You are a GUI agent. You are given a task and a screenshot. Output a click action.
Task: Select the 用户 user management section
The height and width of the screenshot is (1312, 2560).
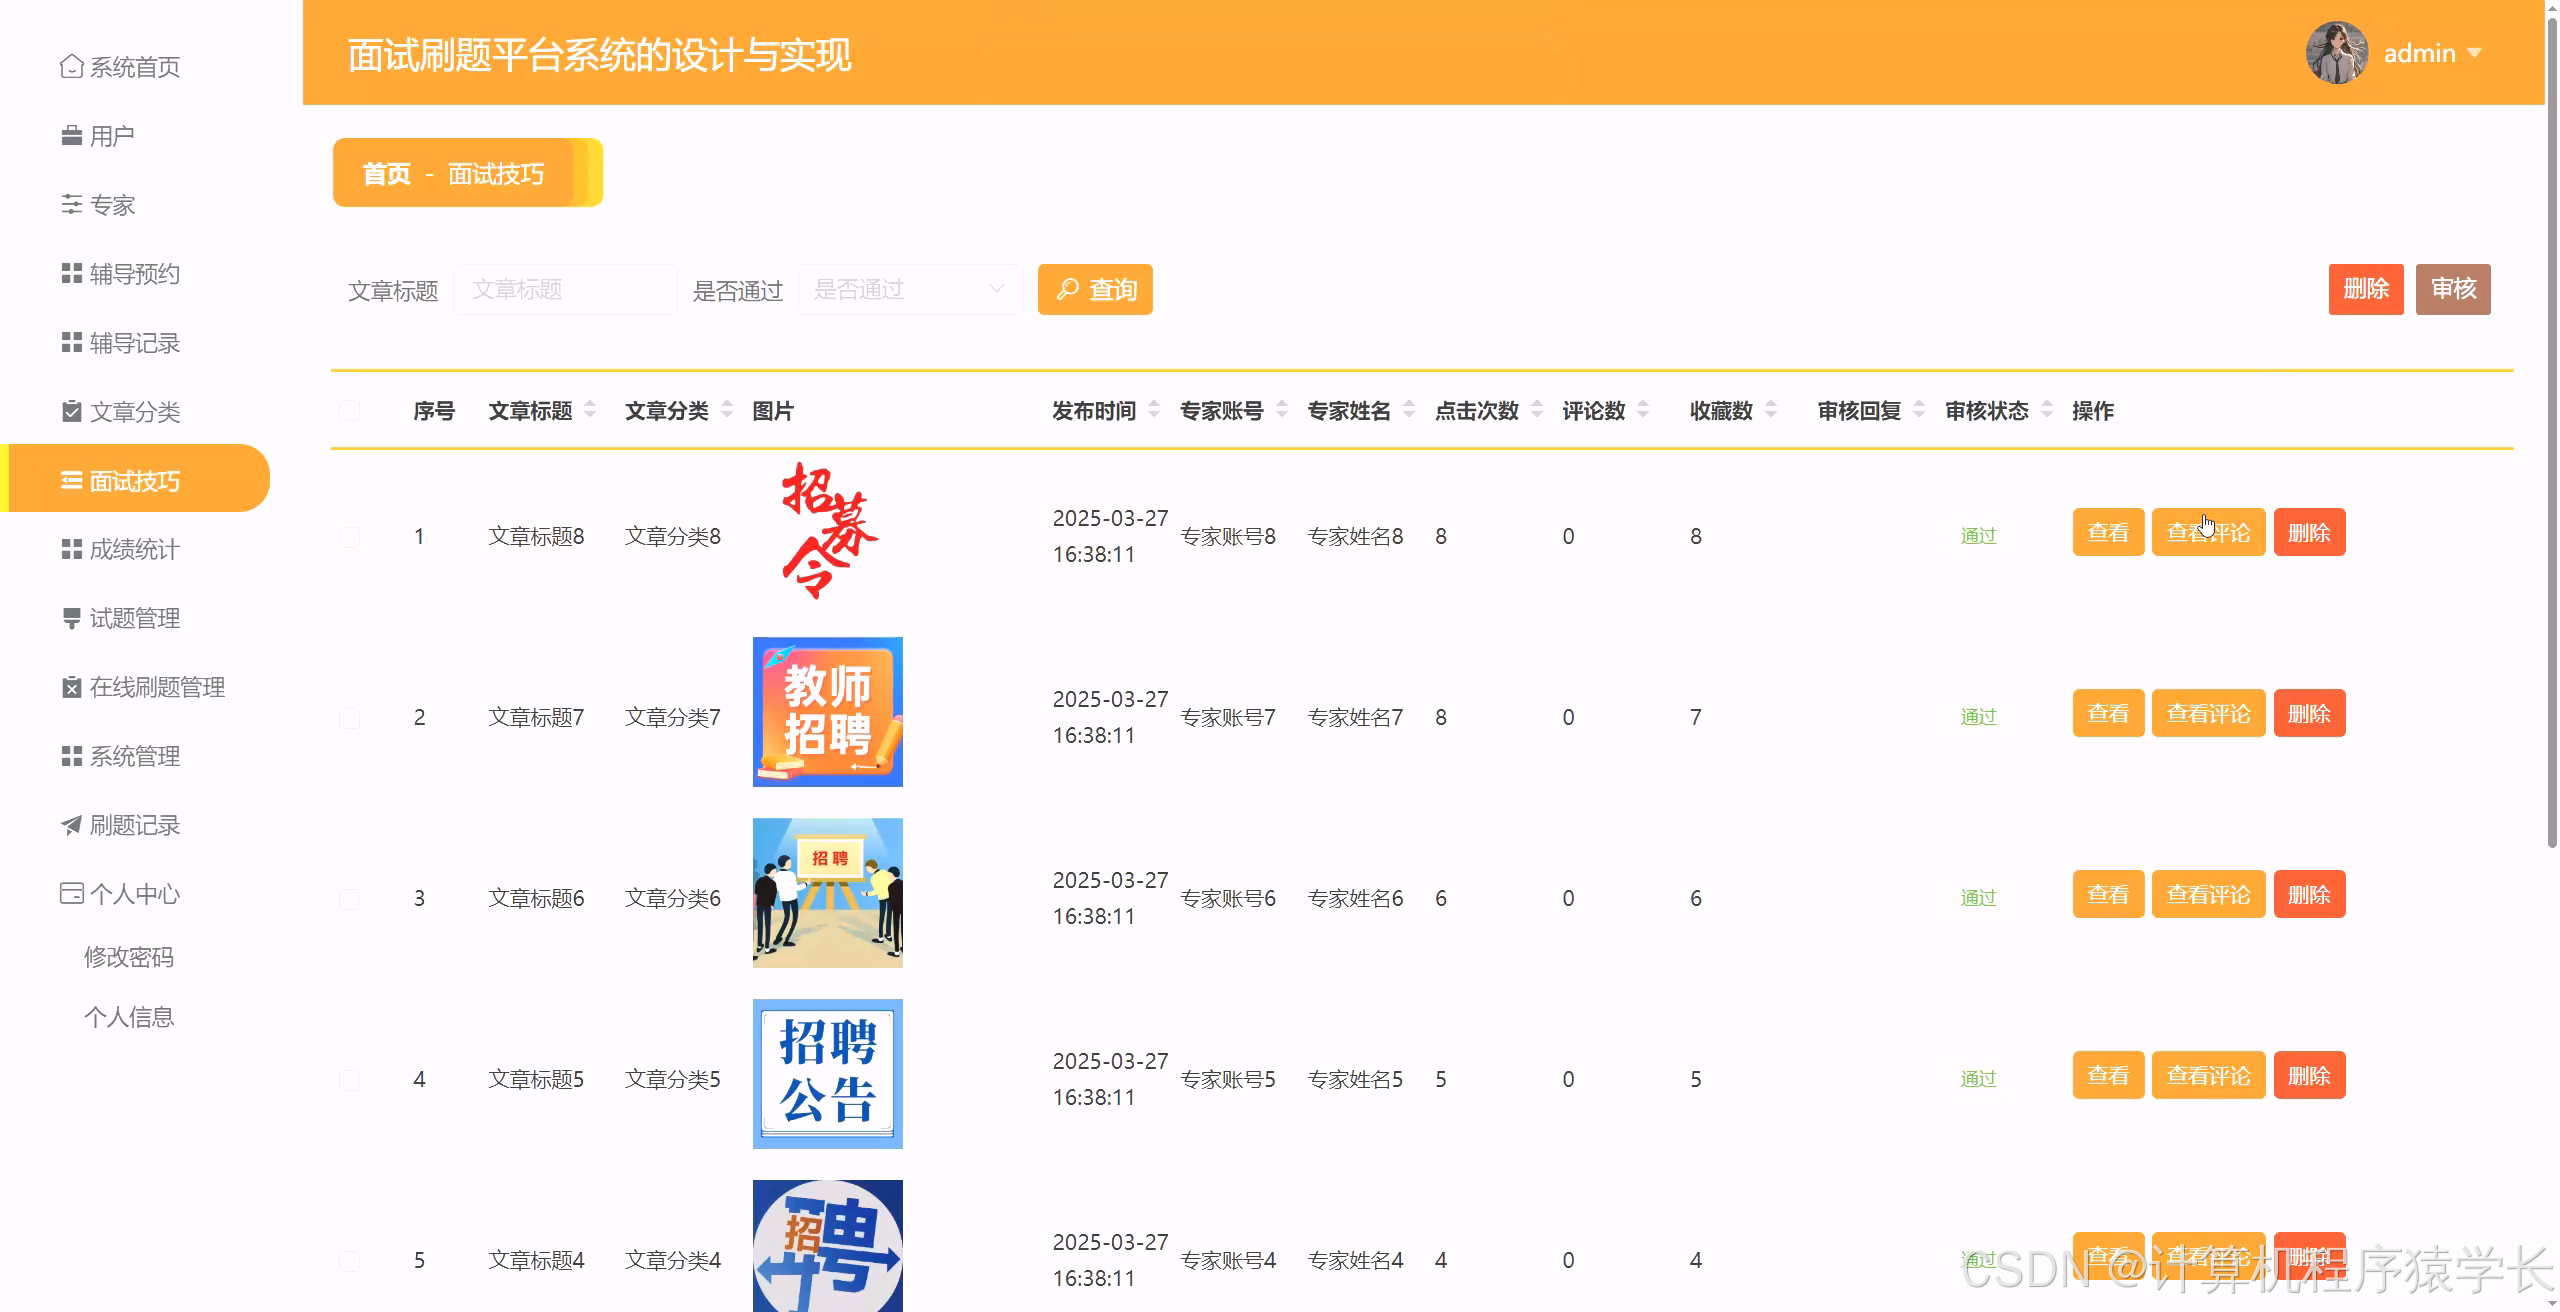[113, 135]
